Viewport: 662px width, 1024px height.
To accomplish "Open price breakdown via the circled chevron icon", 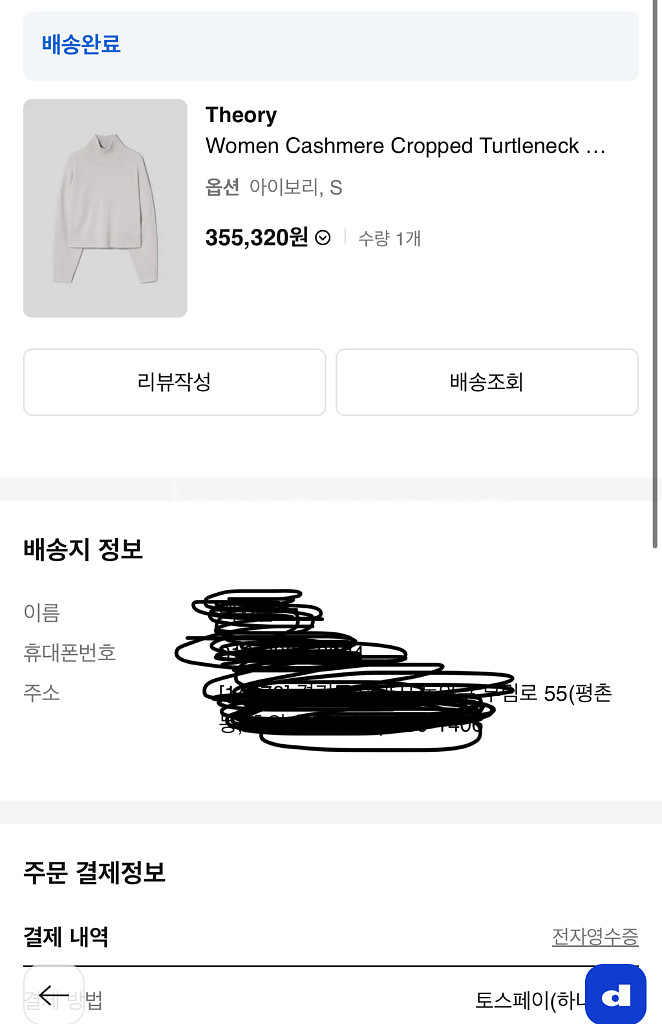I will click(x=322, y=239).
